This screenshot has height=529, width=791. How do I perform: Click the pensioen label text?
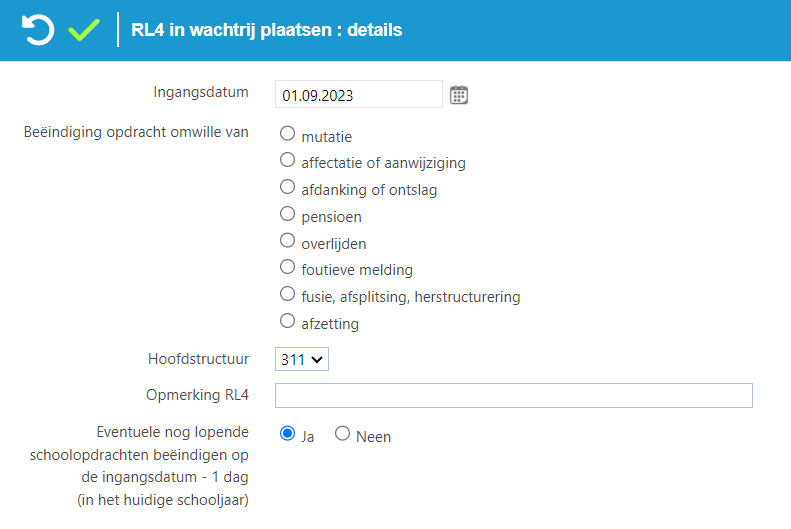coord(331,217)
